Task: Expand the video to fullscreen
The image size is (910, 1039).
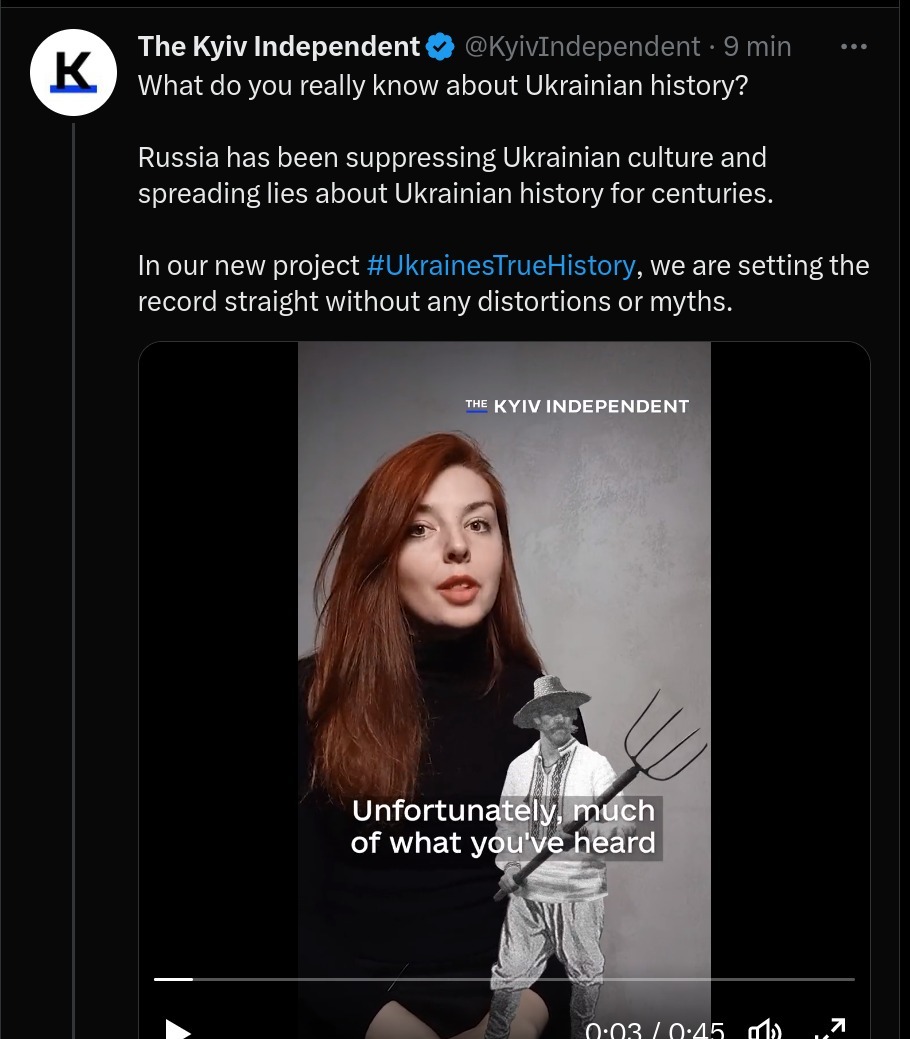Action: point(829,1029)
